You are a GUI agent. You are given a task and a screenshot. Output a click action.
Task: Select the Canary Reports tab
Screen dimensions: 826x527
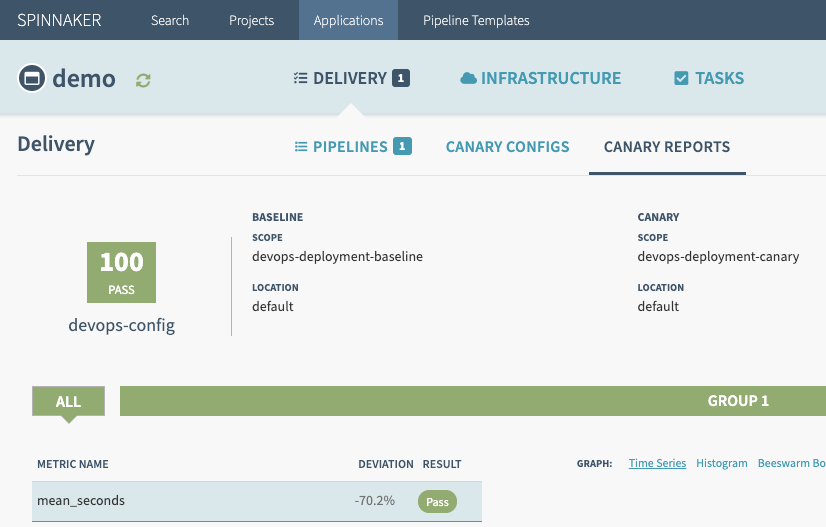667,147
